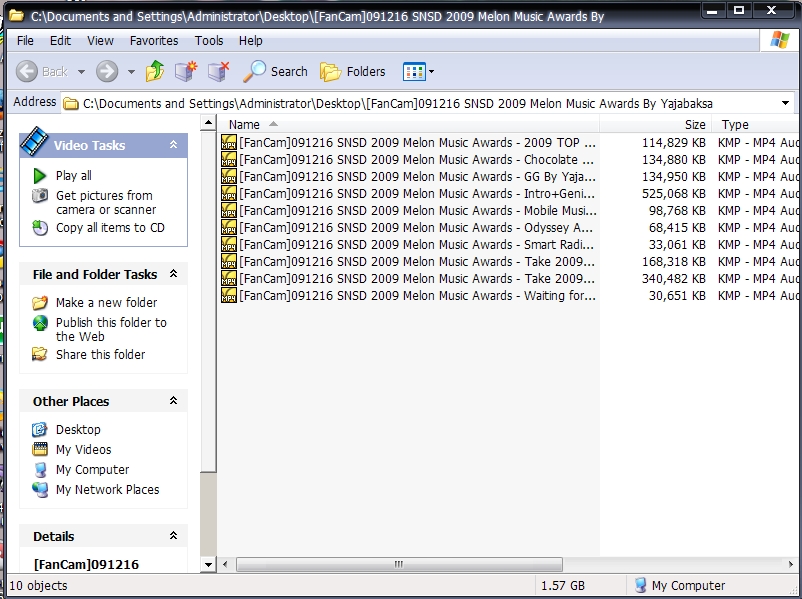Sort files by the Size column header
Viewport: 802px width, 599px height.
(656, 124)
